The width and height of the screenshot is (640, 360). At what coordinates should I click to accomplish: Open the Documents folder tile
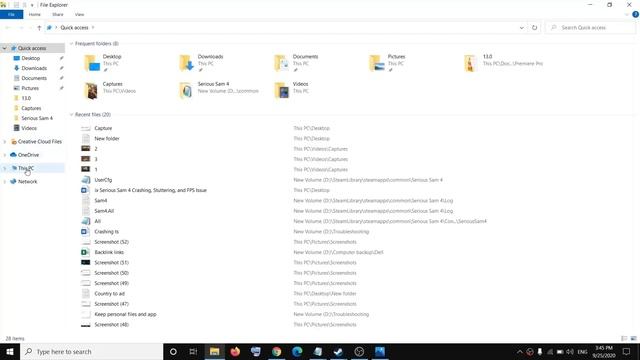click(x=296, y=63)
